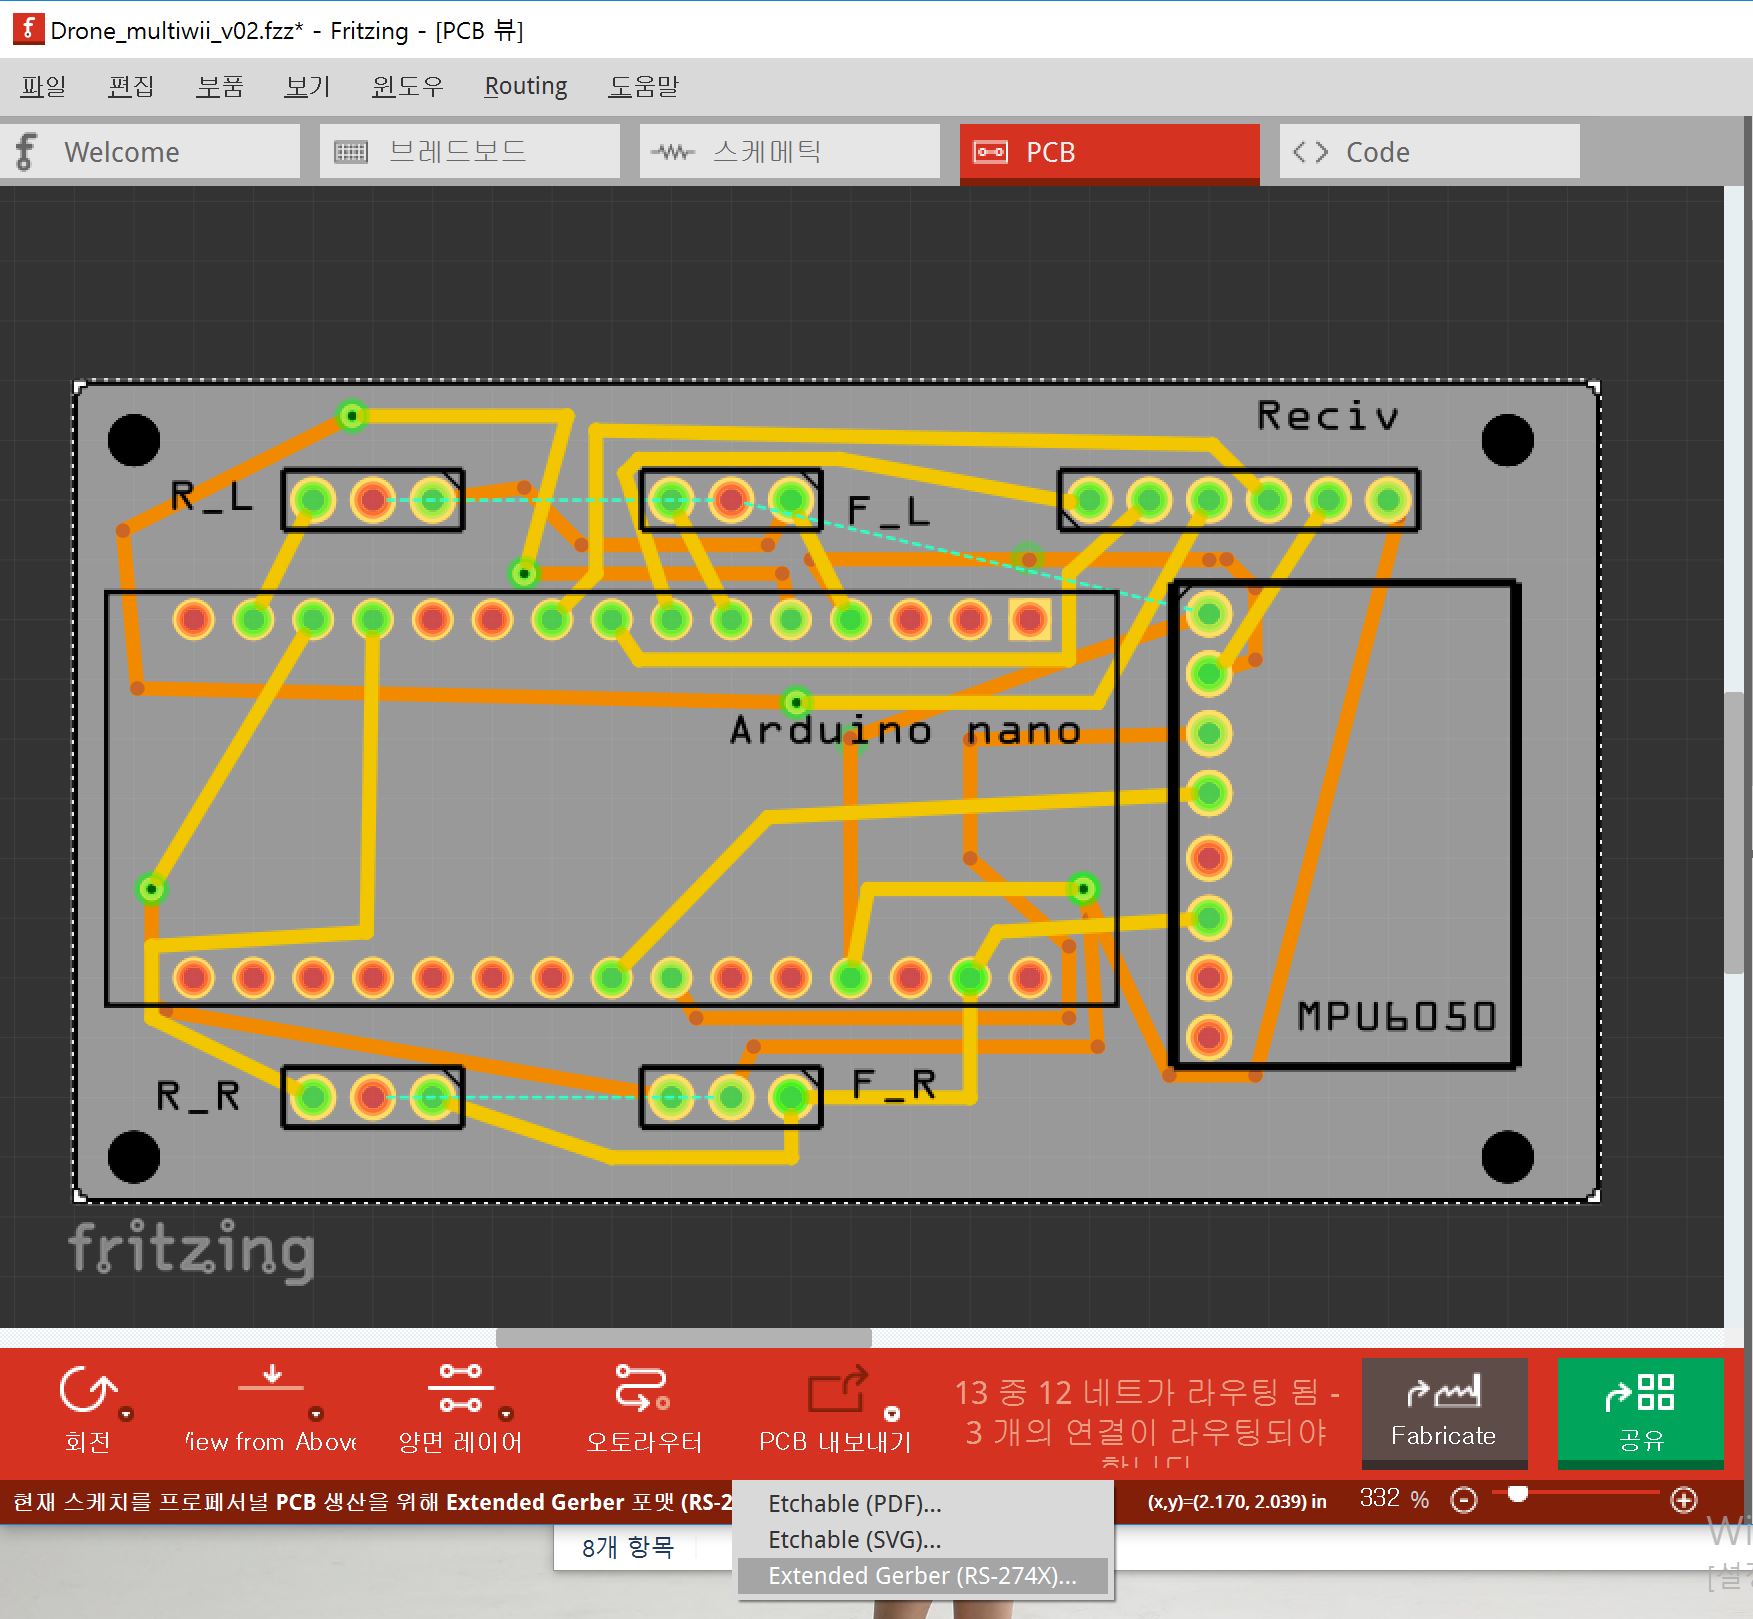Select the 'R_L' silkscreen label
The width and height of the screenshot is (1753, 1619).
point(211,496)
